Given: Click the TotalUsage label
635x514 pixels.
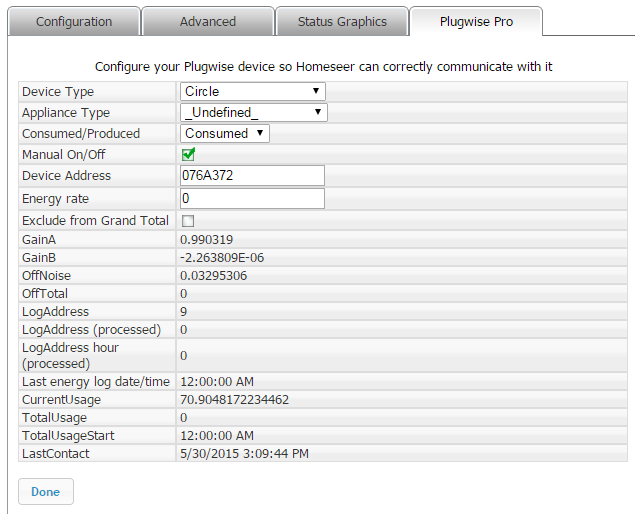Looking at the screenshot, I should (x=54, y=418).
